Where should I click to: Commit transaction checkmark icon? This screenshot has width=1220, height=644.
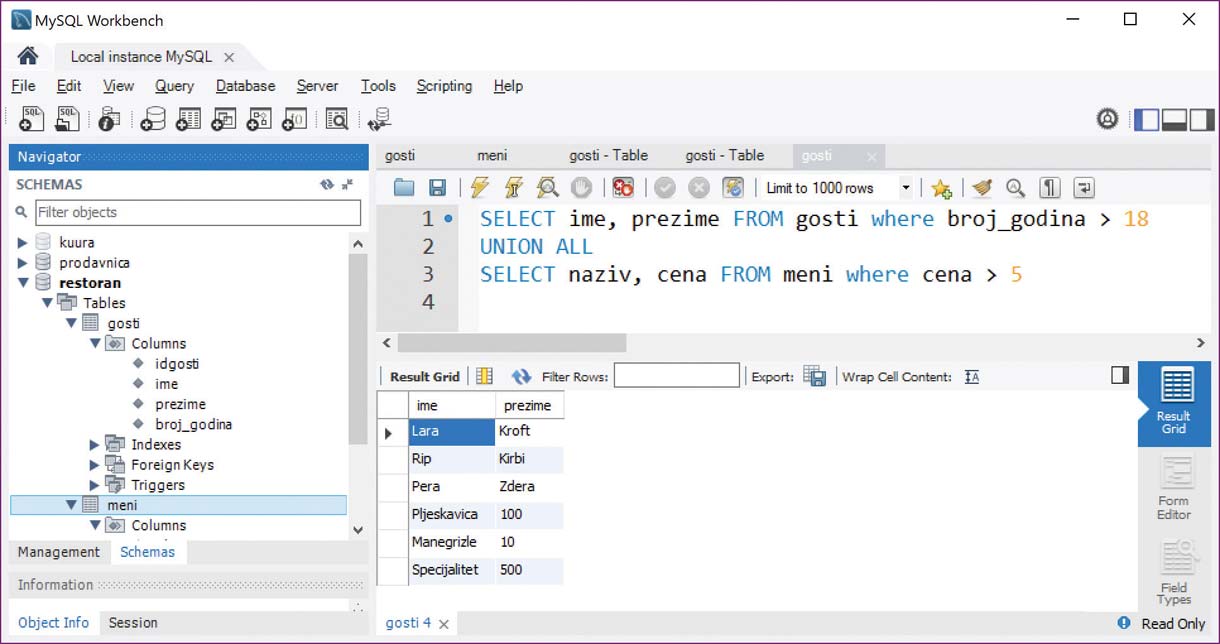tap(665, 188)
